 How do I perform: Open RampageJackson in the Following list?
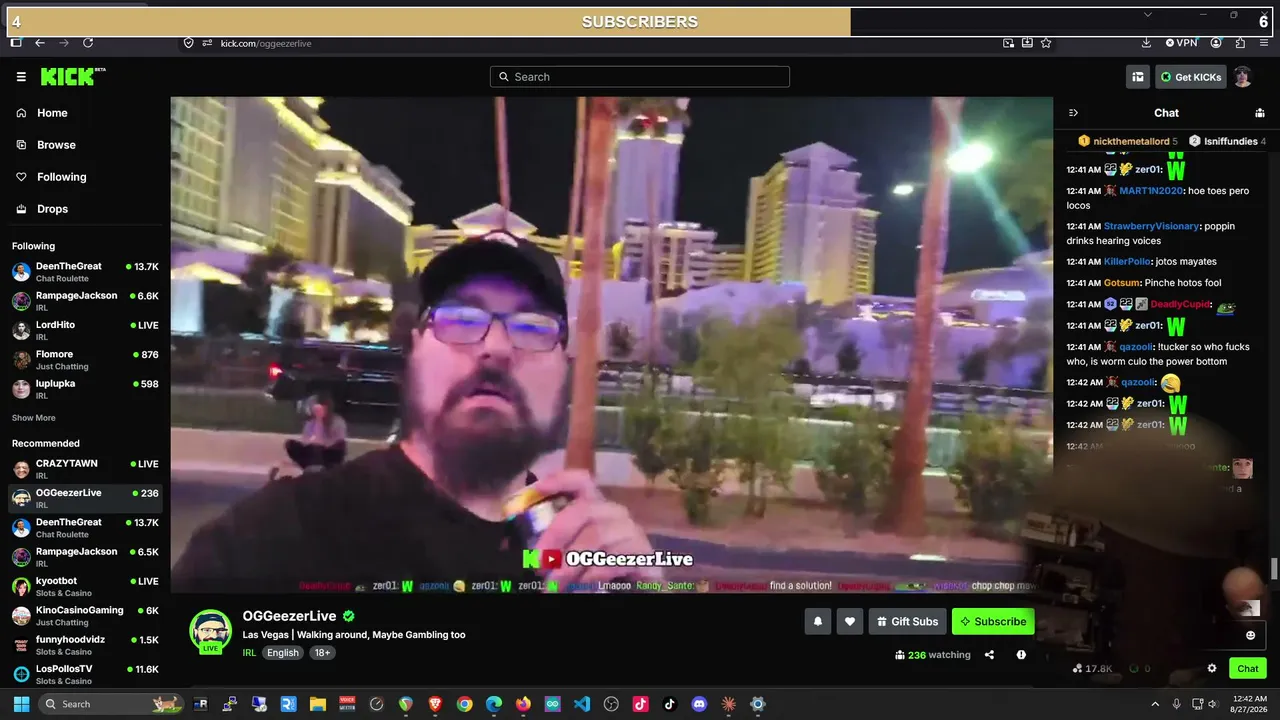tap(85, 301)
